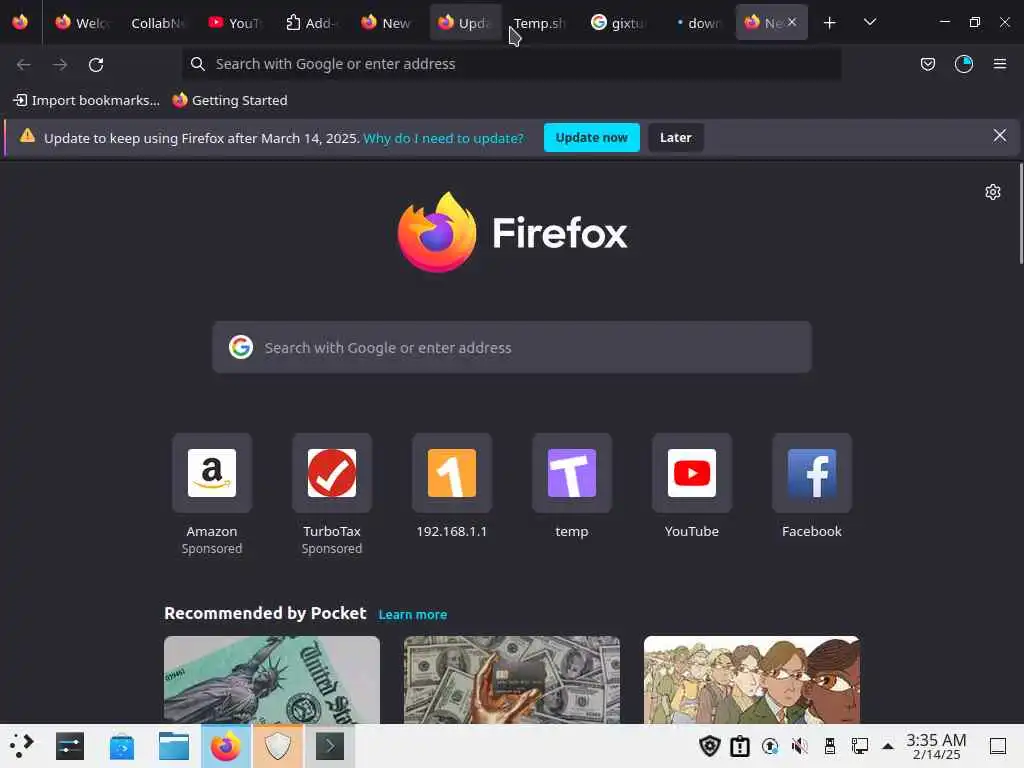Viewport: 1024px width, 768px height.
Task: Open Save to Pocket icon
Action: click(x=927, y=64)
